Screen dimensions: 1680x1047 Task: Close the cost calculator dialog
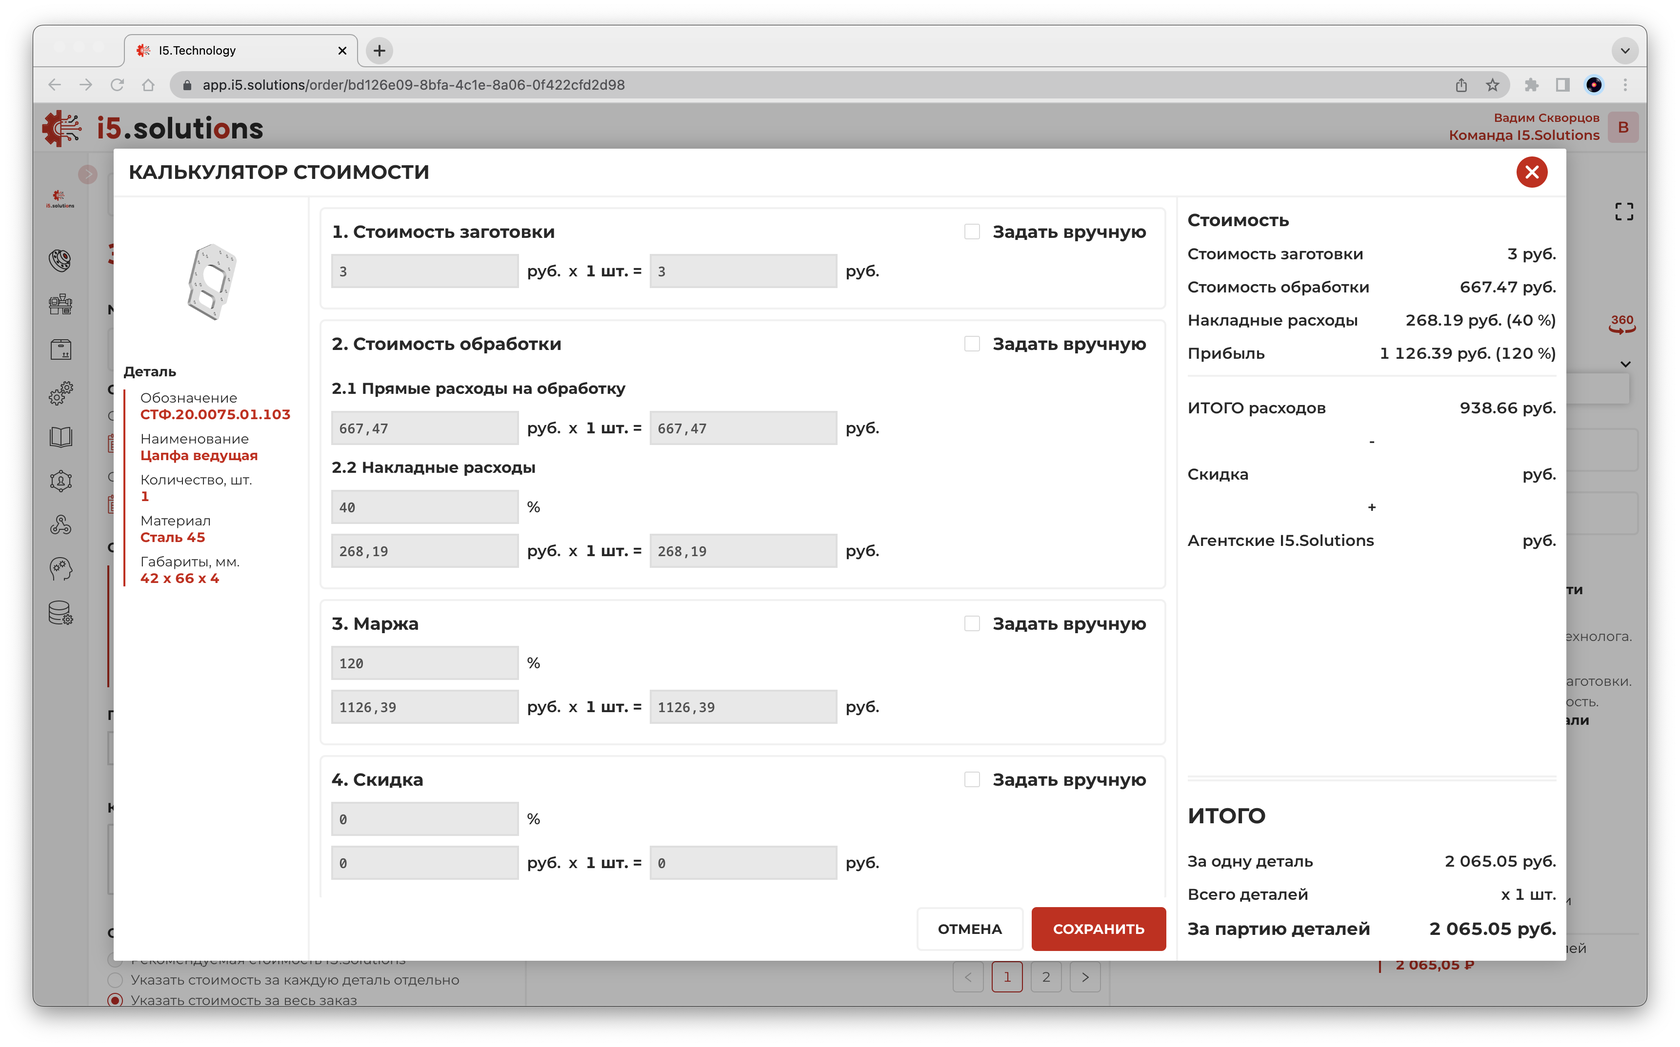(1531, 172)
